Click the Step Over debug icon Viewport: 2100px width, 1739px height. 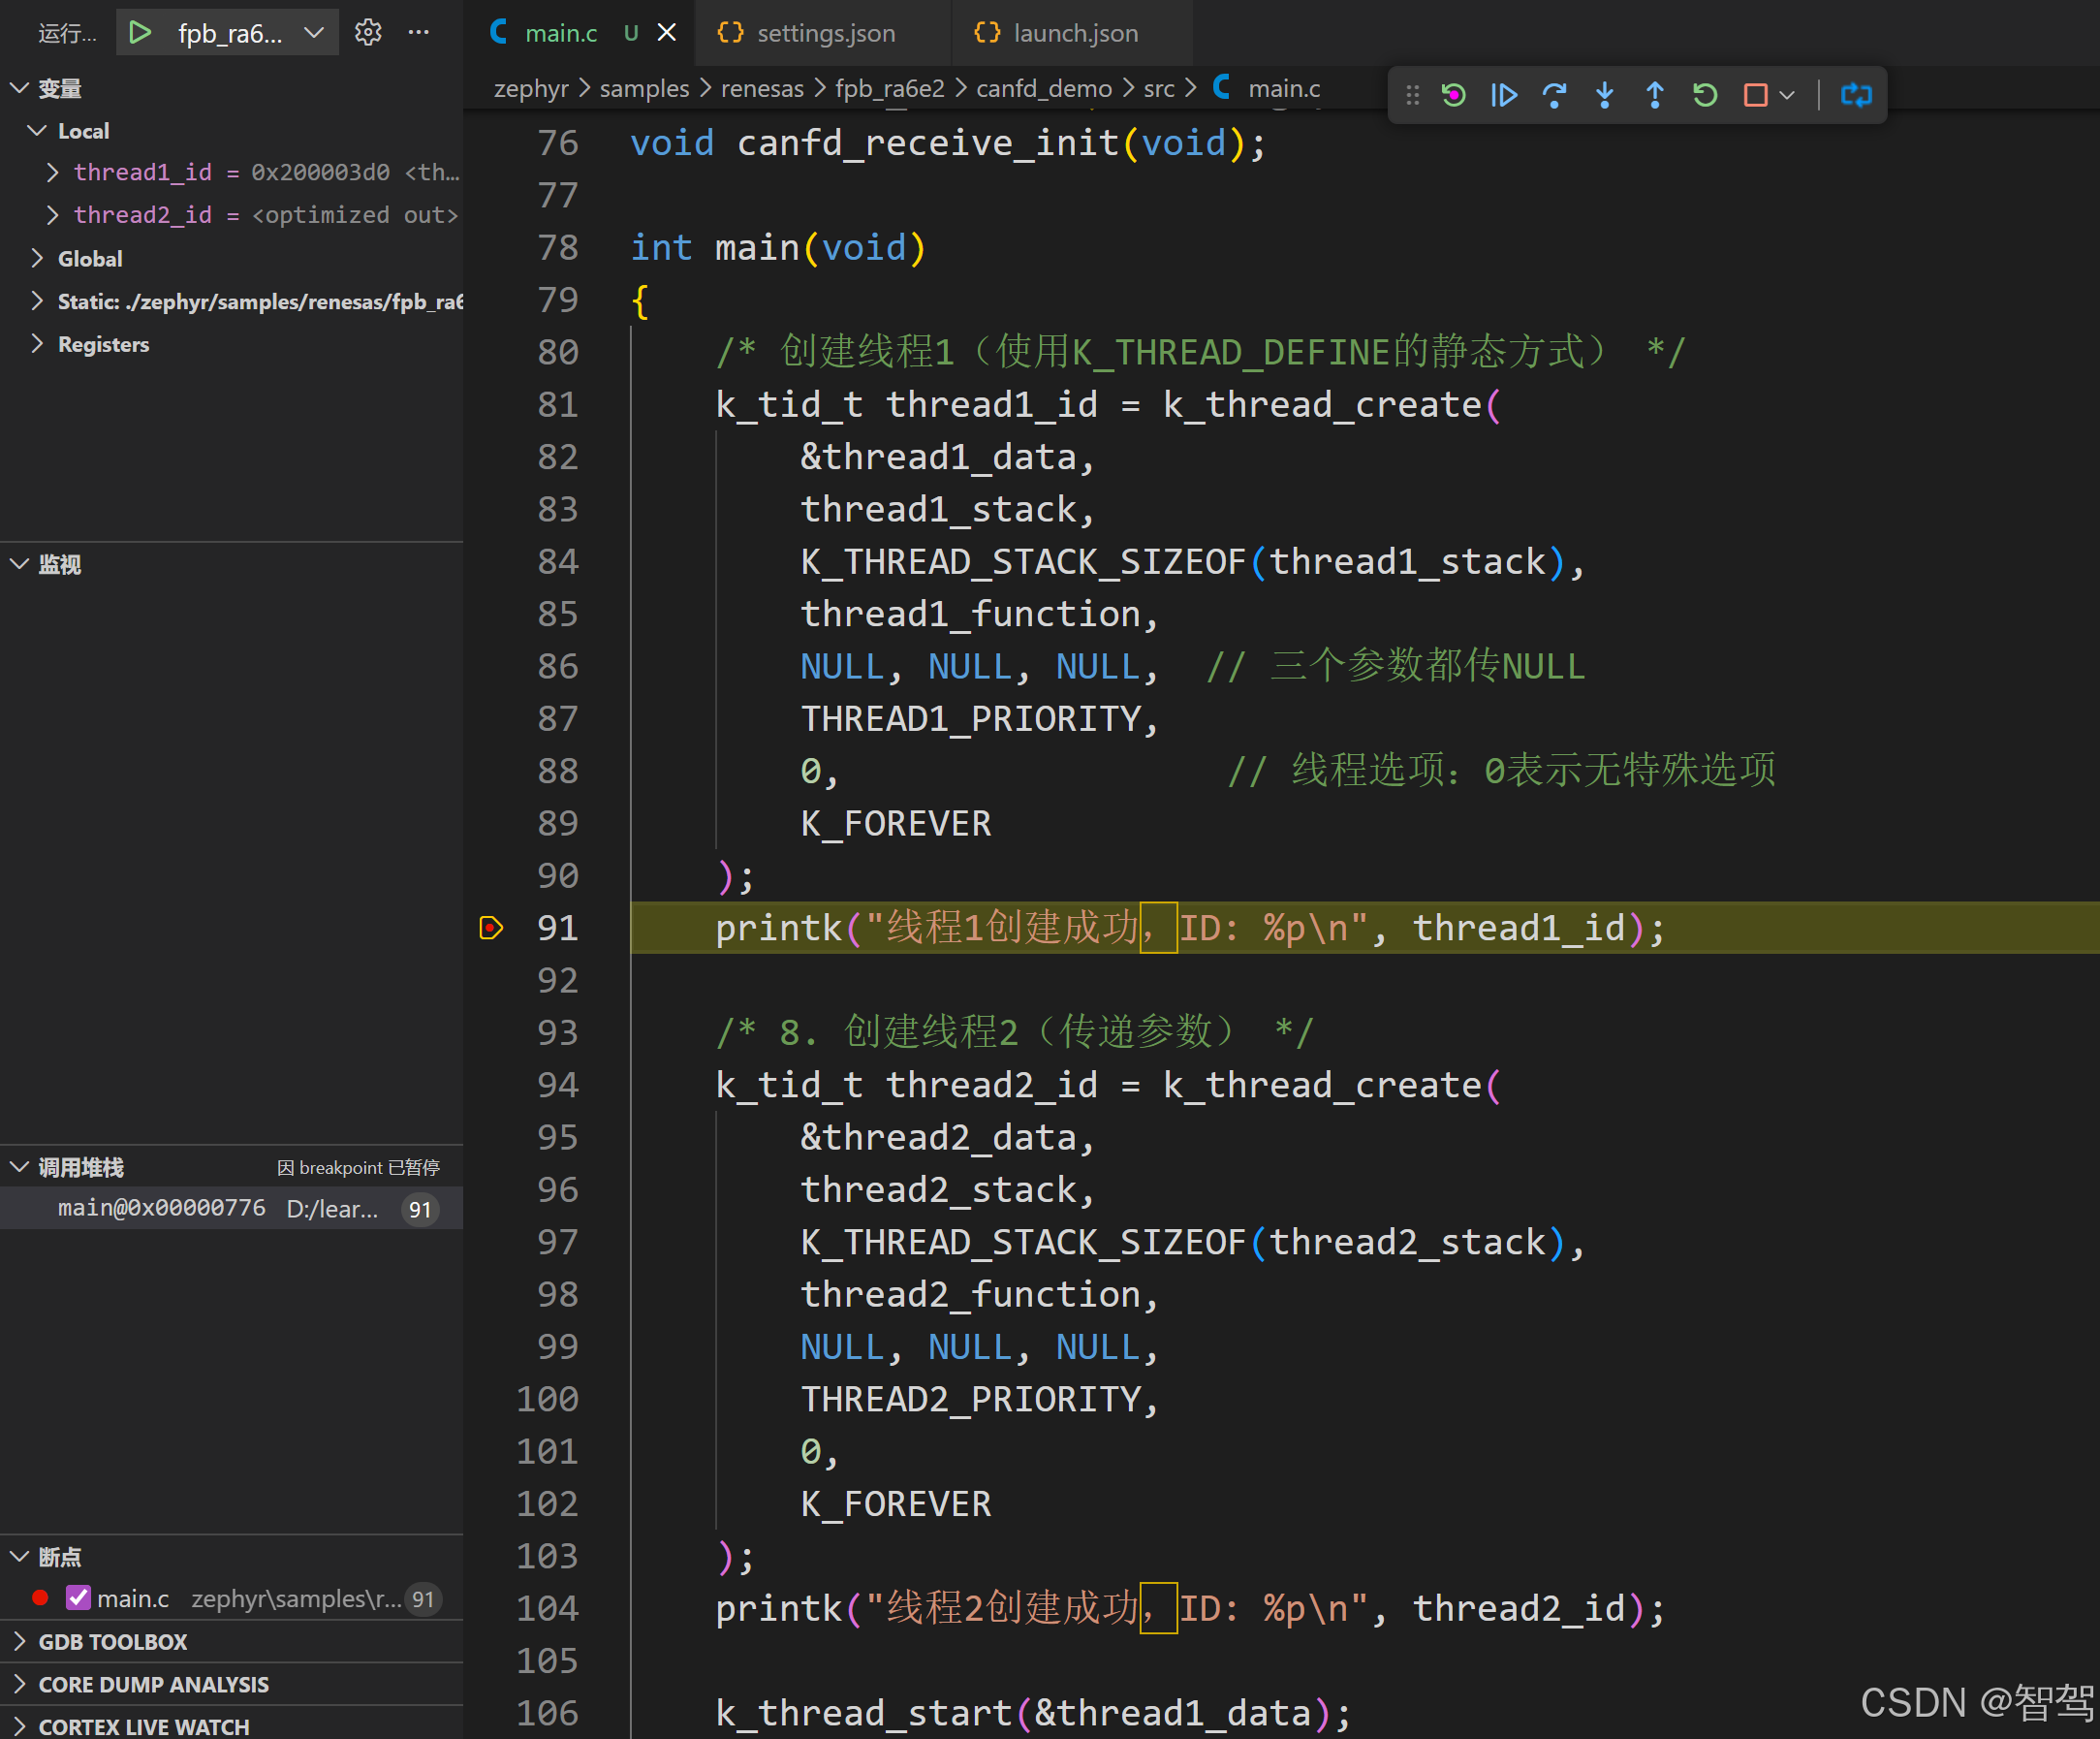(1553, 95)
